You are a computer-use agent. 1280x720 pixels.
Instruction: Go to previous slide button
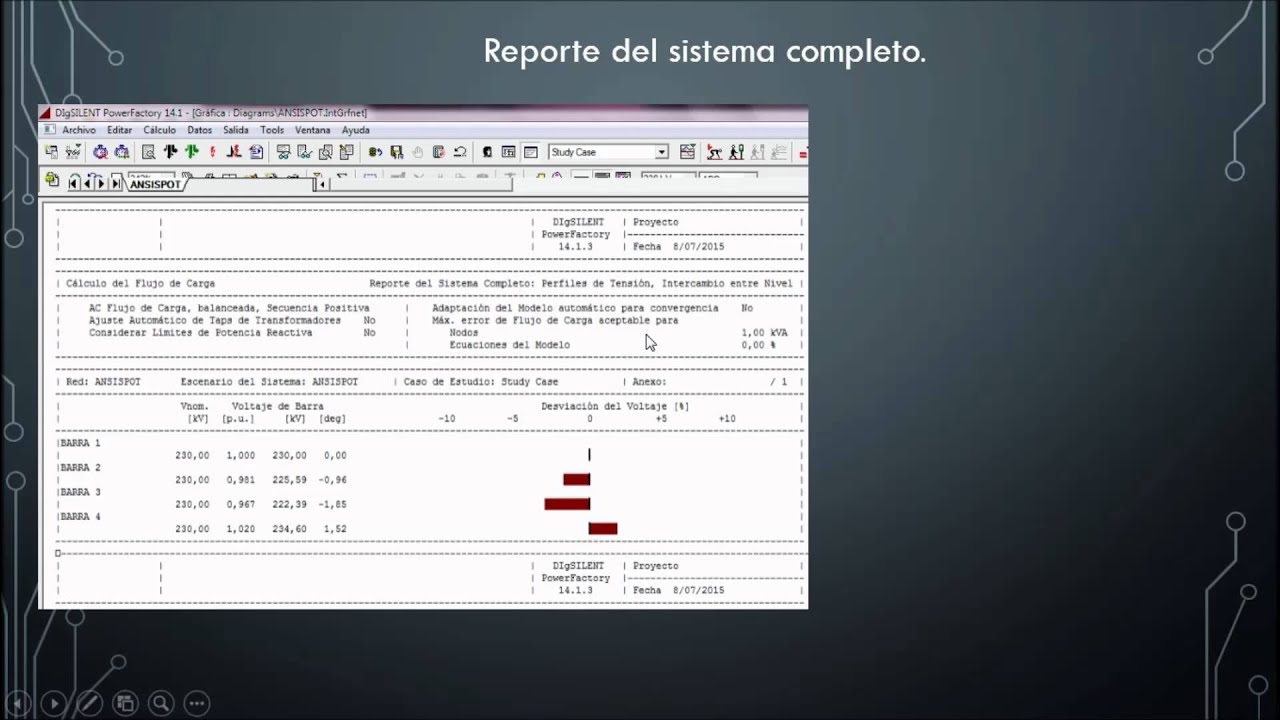18,703
